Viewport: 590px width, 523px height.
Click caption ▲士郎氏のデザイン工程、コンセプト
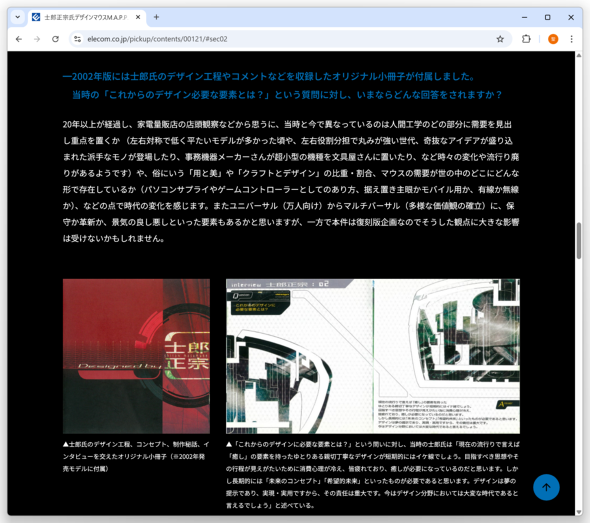(136, 456)
